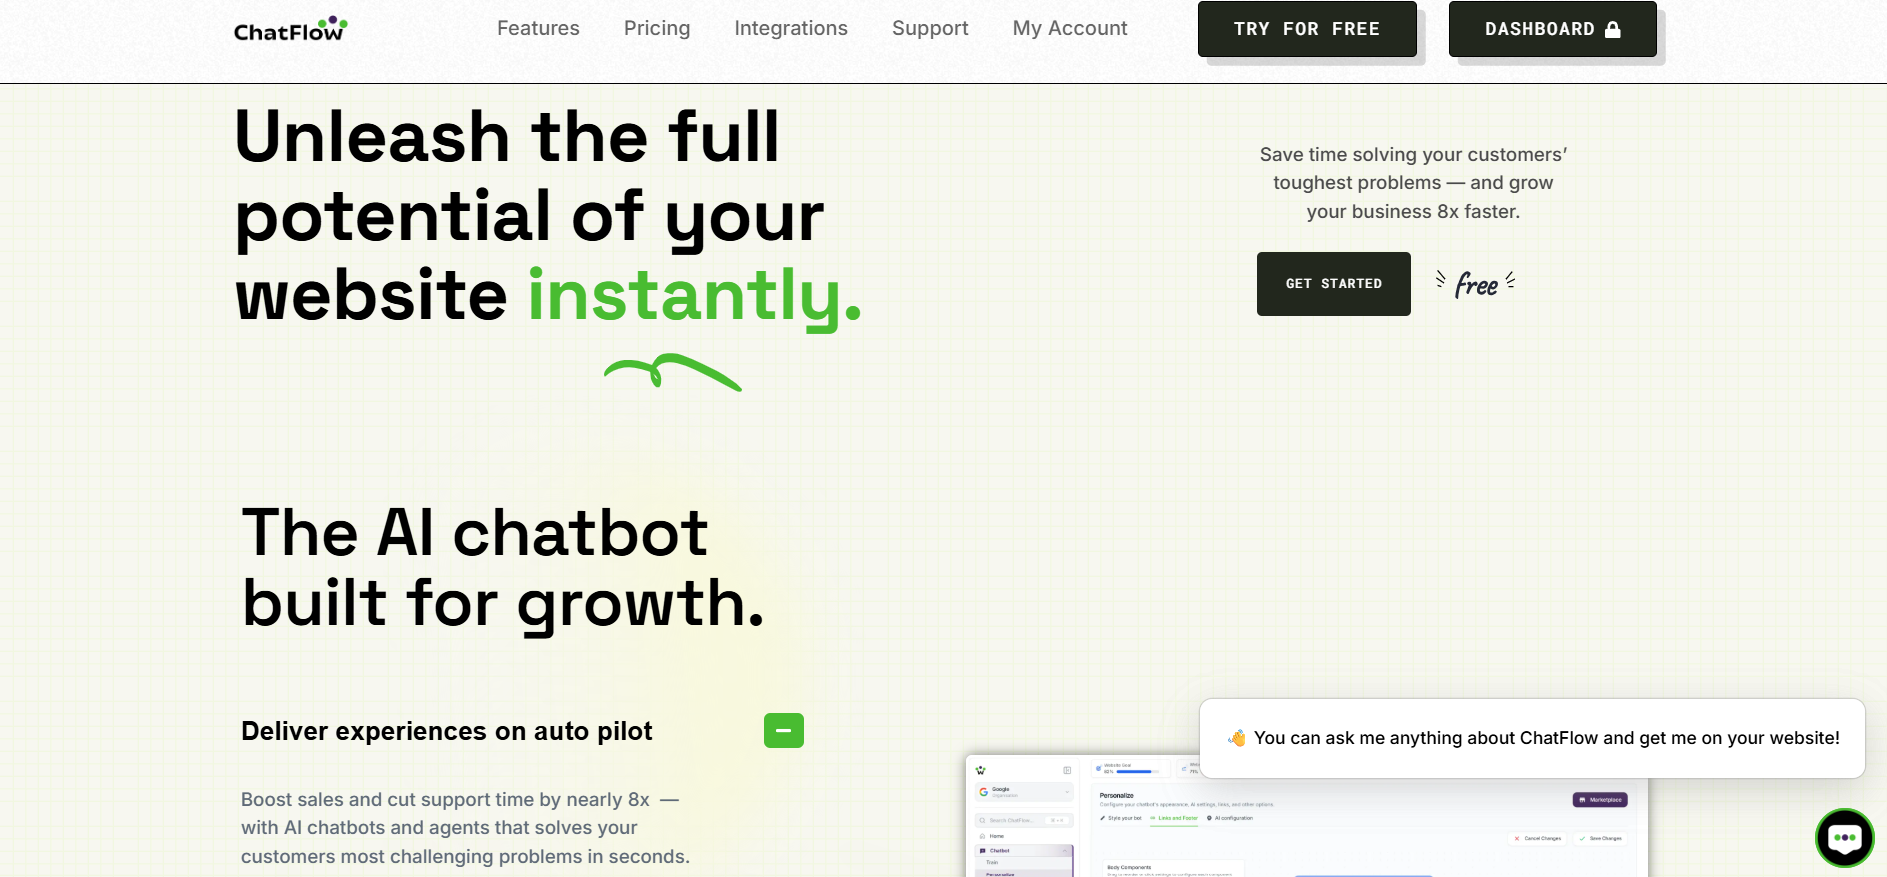Go to the Pricing page
Screen dimensions: 1887x877
click(657, 28)
